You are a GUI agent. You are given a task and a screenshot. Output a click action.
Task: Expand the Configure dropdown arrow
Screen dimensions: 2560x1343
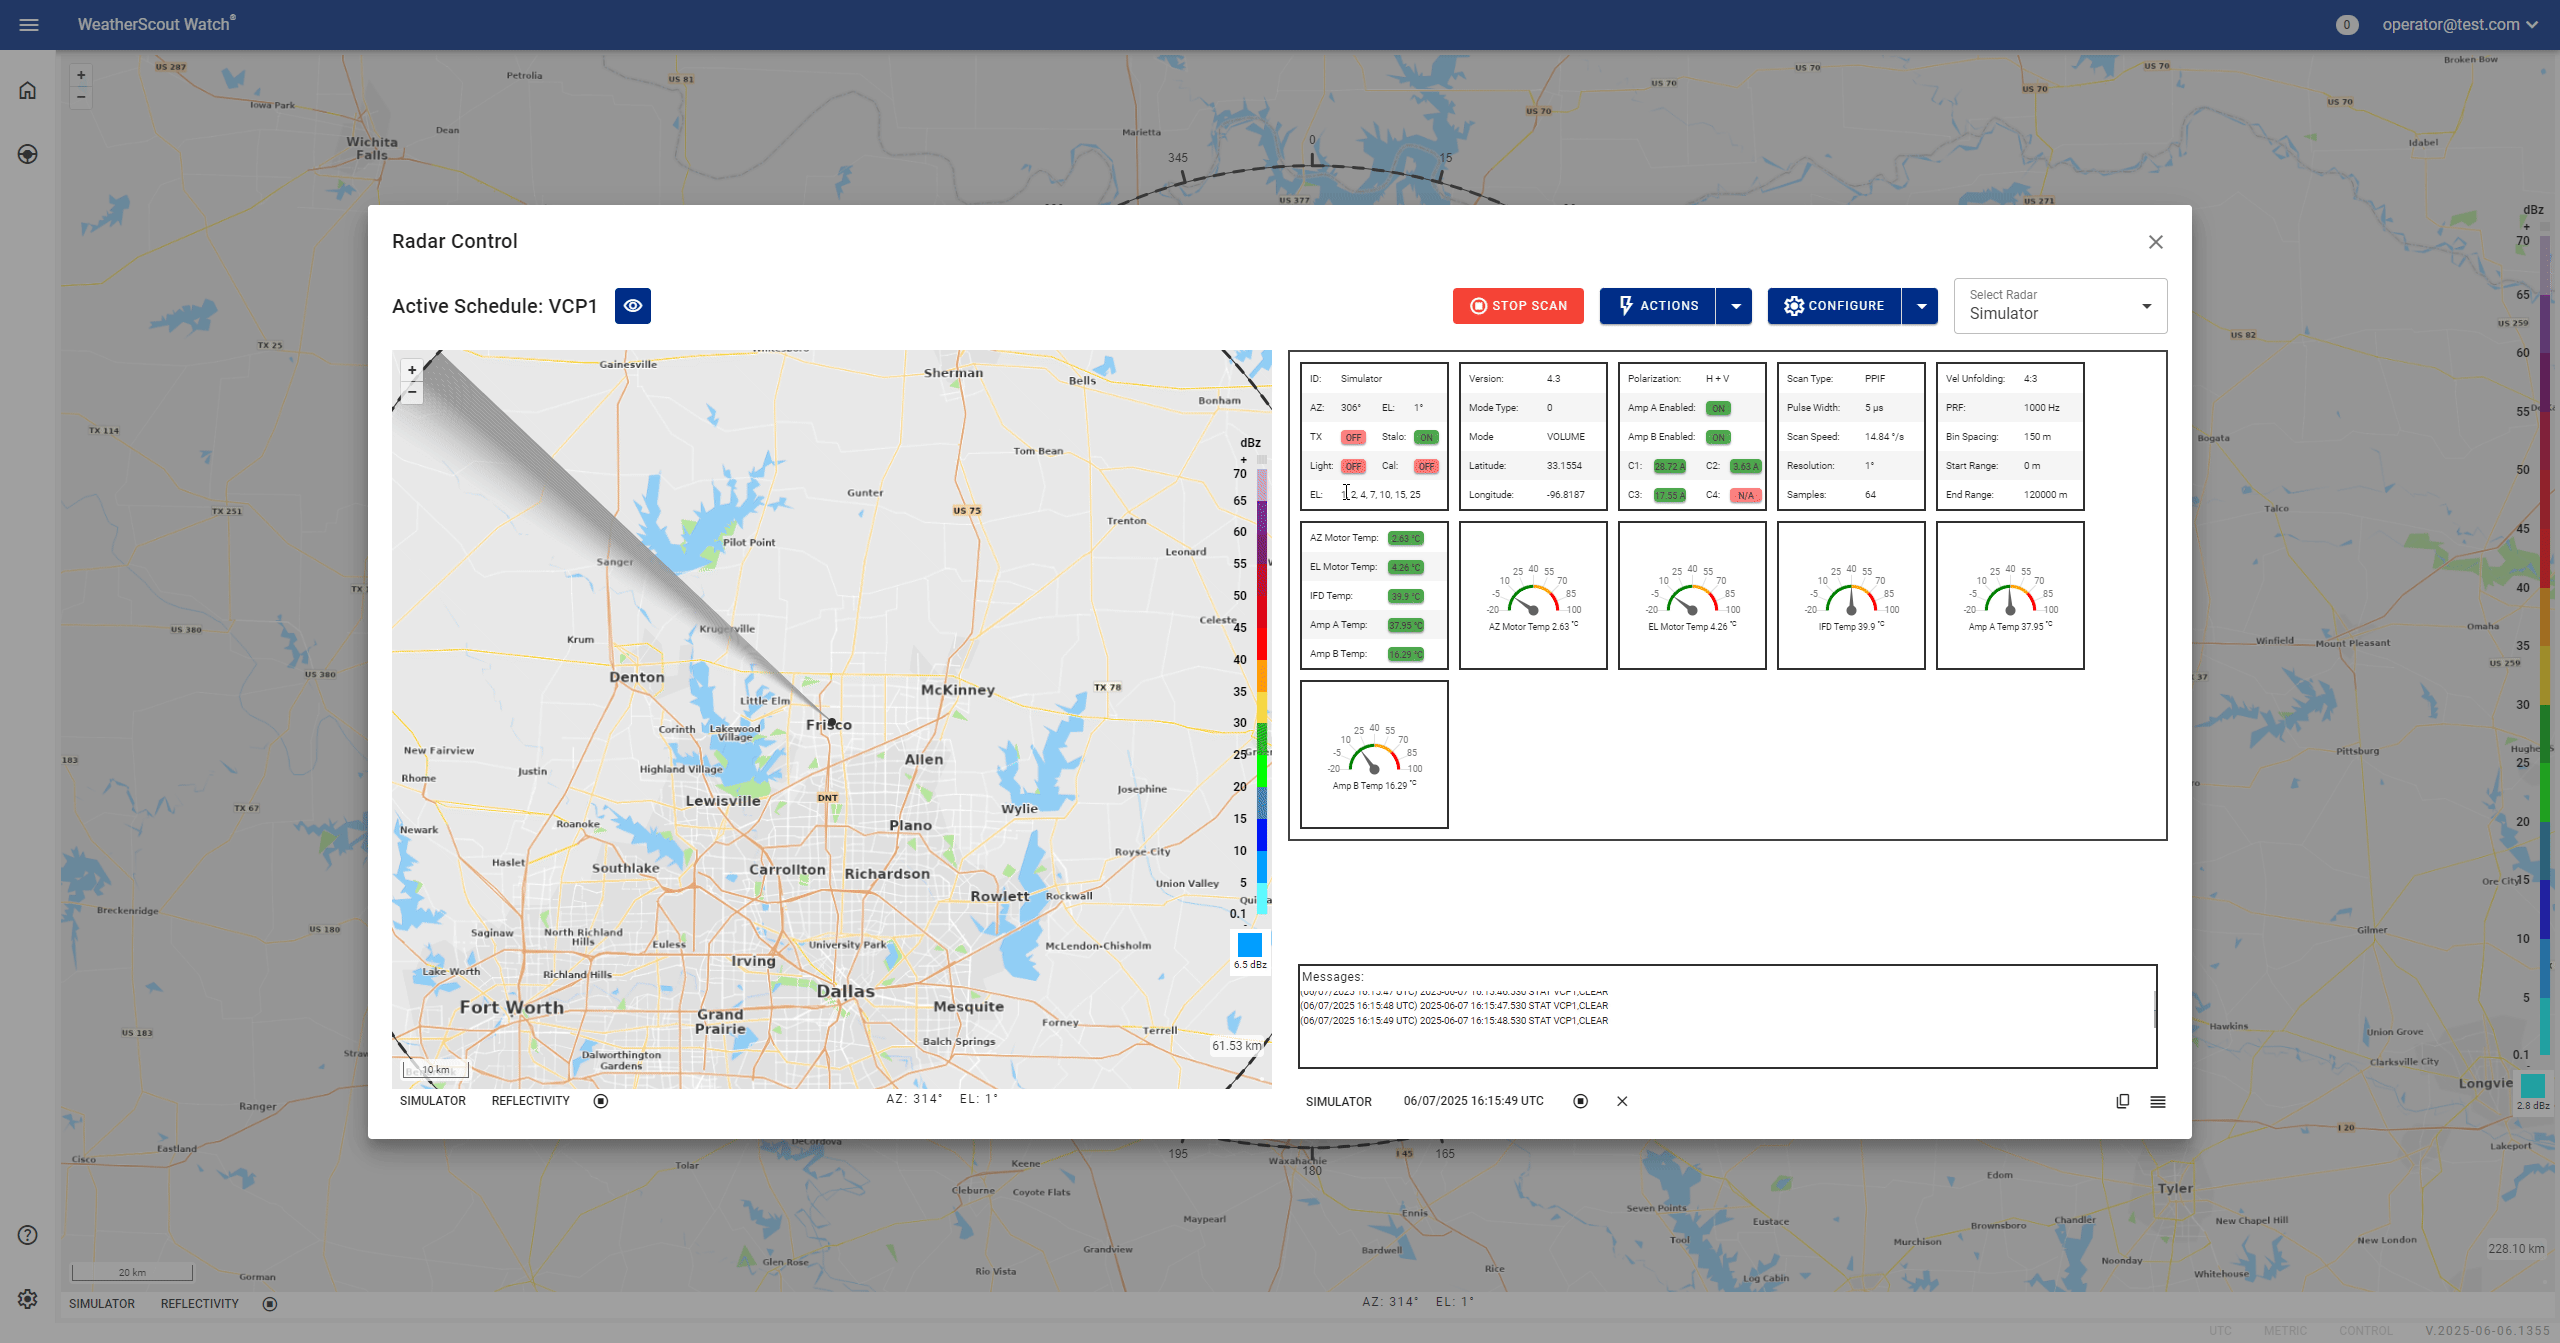(x=1921, y=306)
